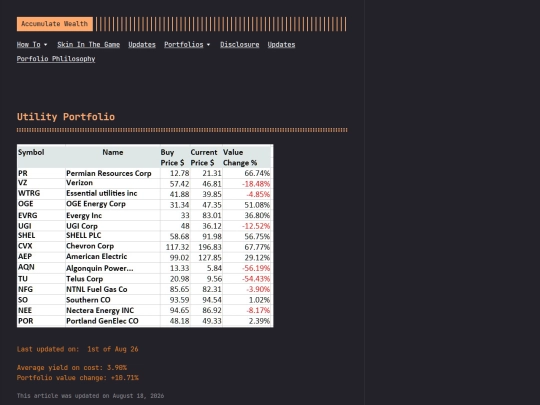Select the Chevron Corp name cell
The width and height of the screenshot is (540, 405).
90,246
